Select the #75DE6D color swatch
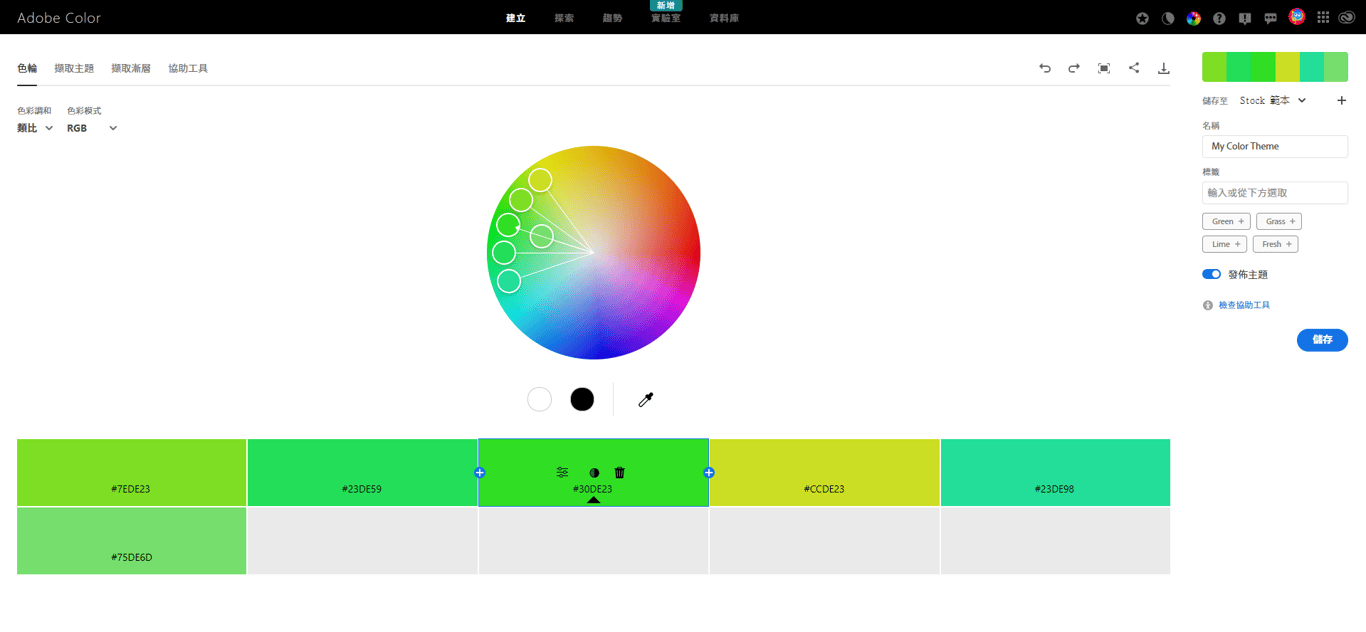Image resolution: width=1366 pixels, height=632 pixels. click(x=131, y=541)
